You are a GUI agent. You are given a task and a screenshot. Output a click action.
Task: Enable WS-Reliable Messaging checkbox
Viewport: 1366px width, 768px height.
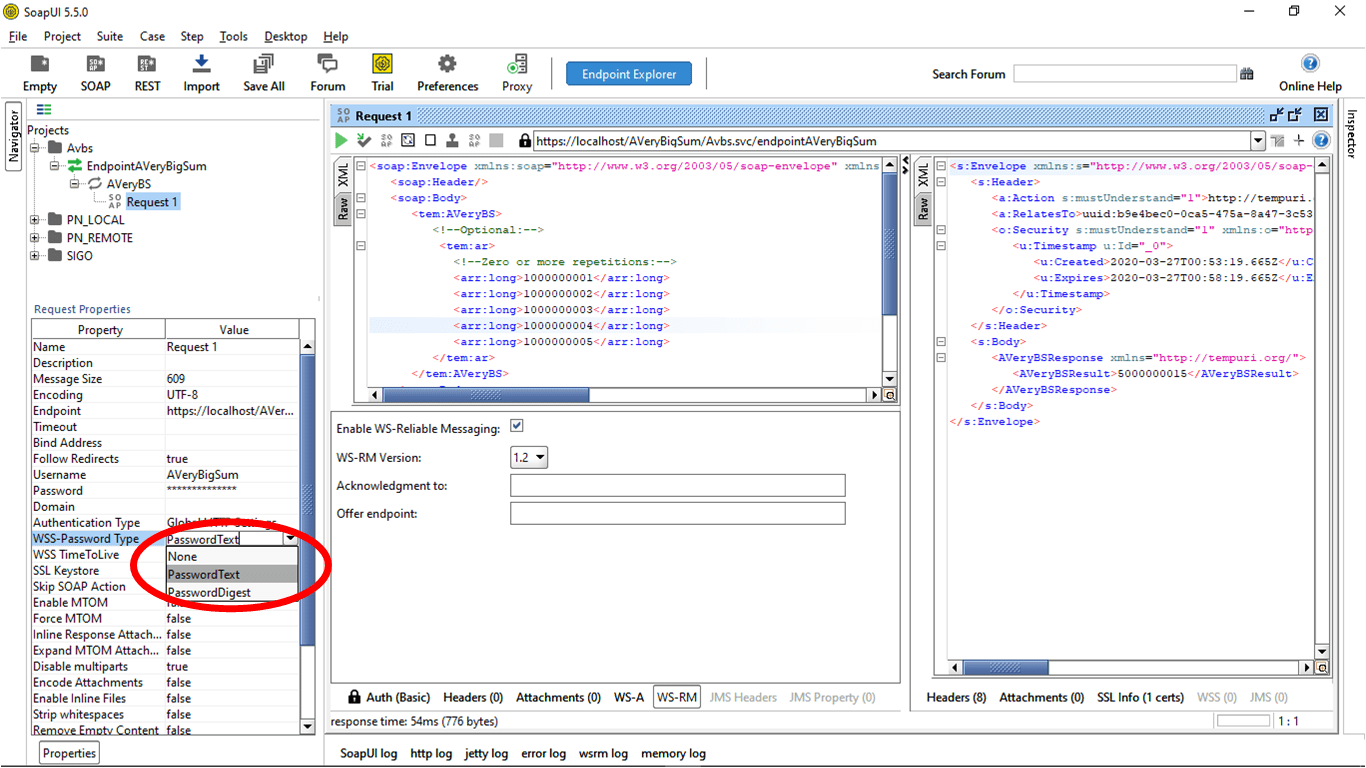(517, 424)
